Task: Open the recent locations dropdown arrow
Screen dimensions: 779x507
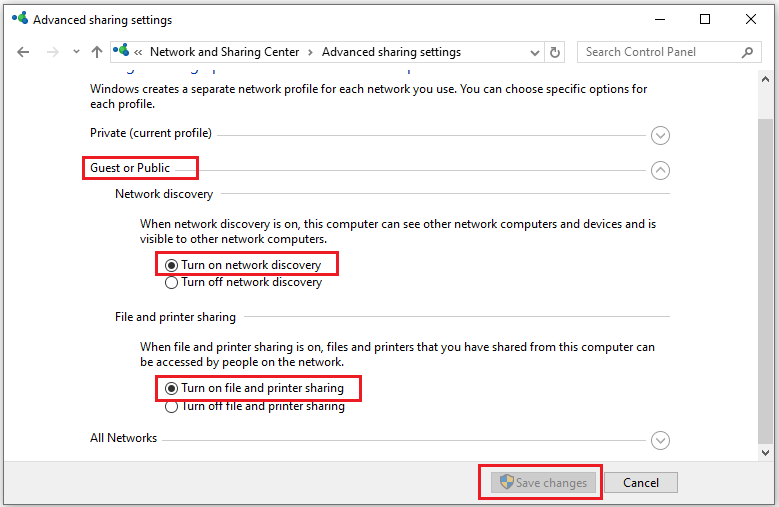Action: point(76,53)
